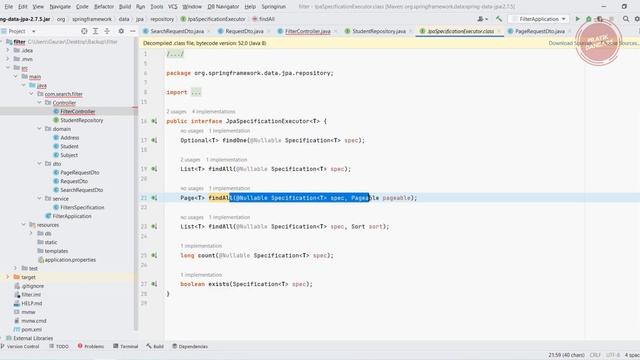
Task: Collapse the Controller package
Action: (x=39, y=103)
